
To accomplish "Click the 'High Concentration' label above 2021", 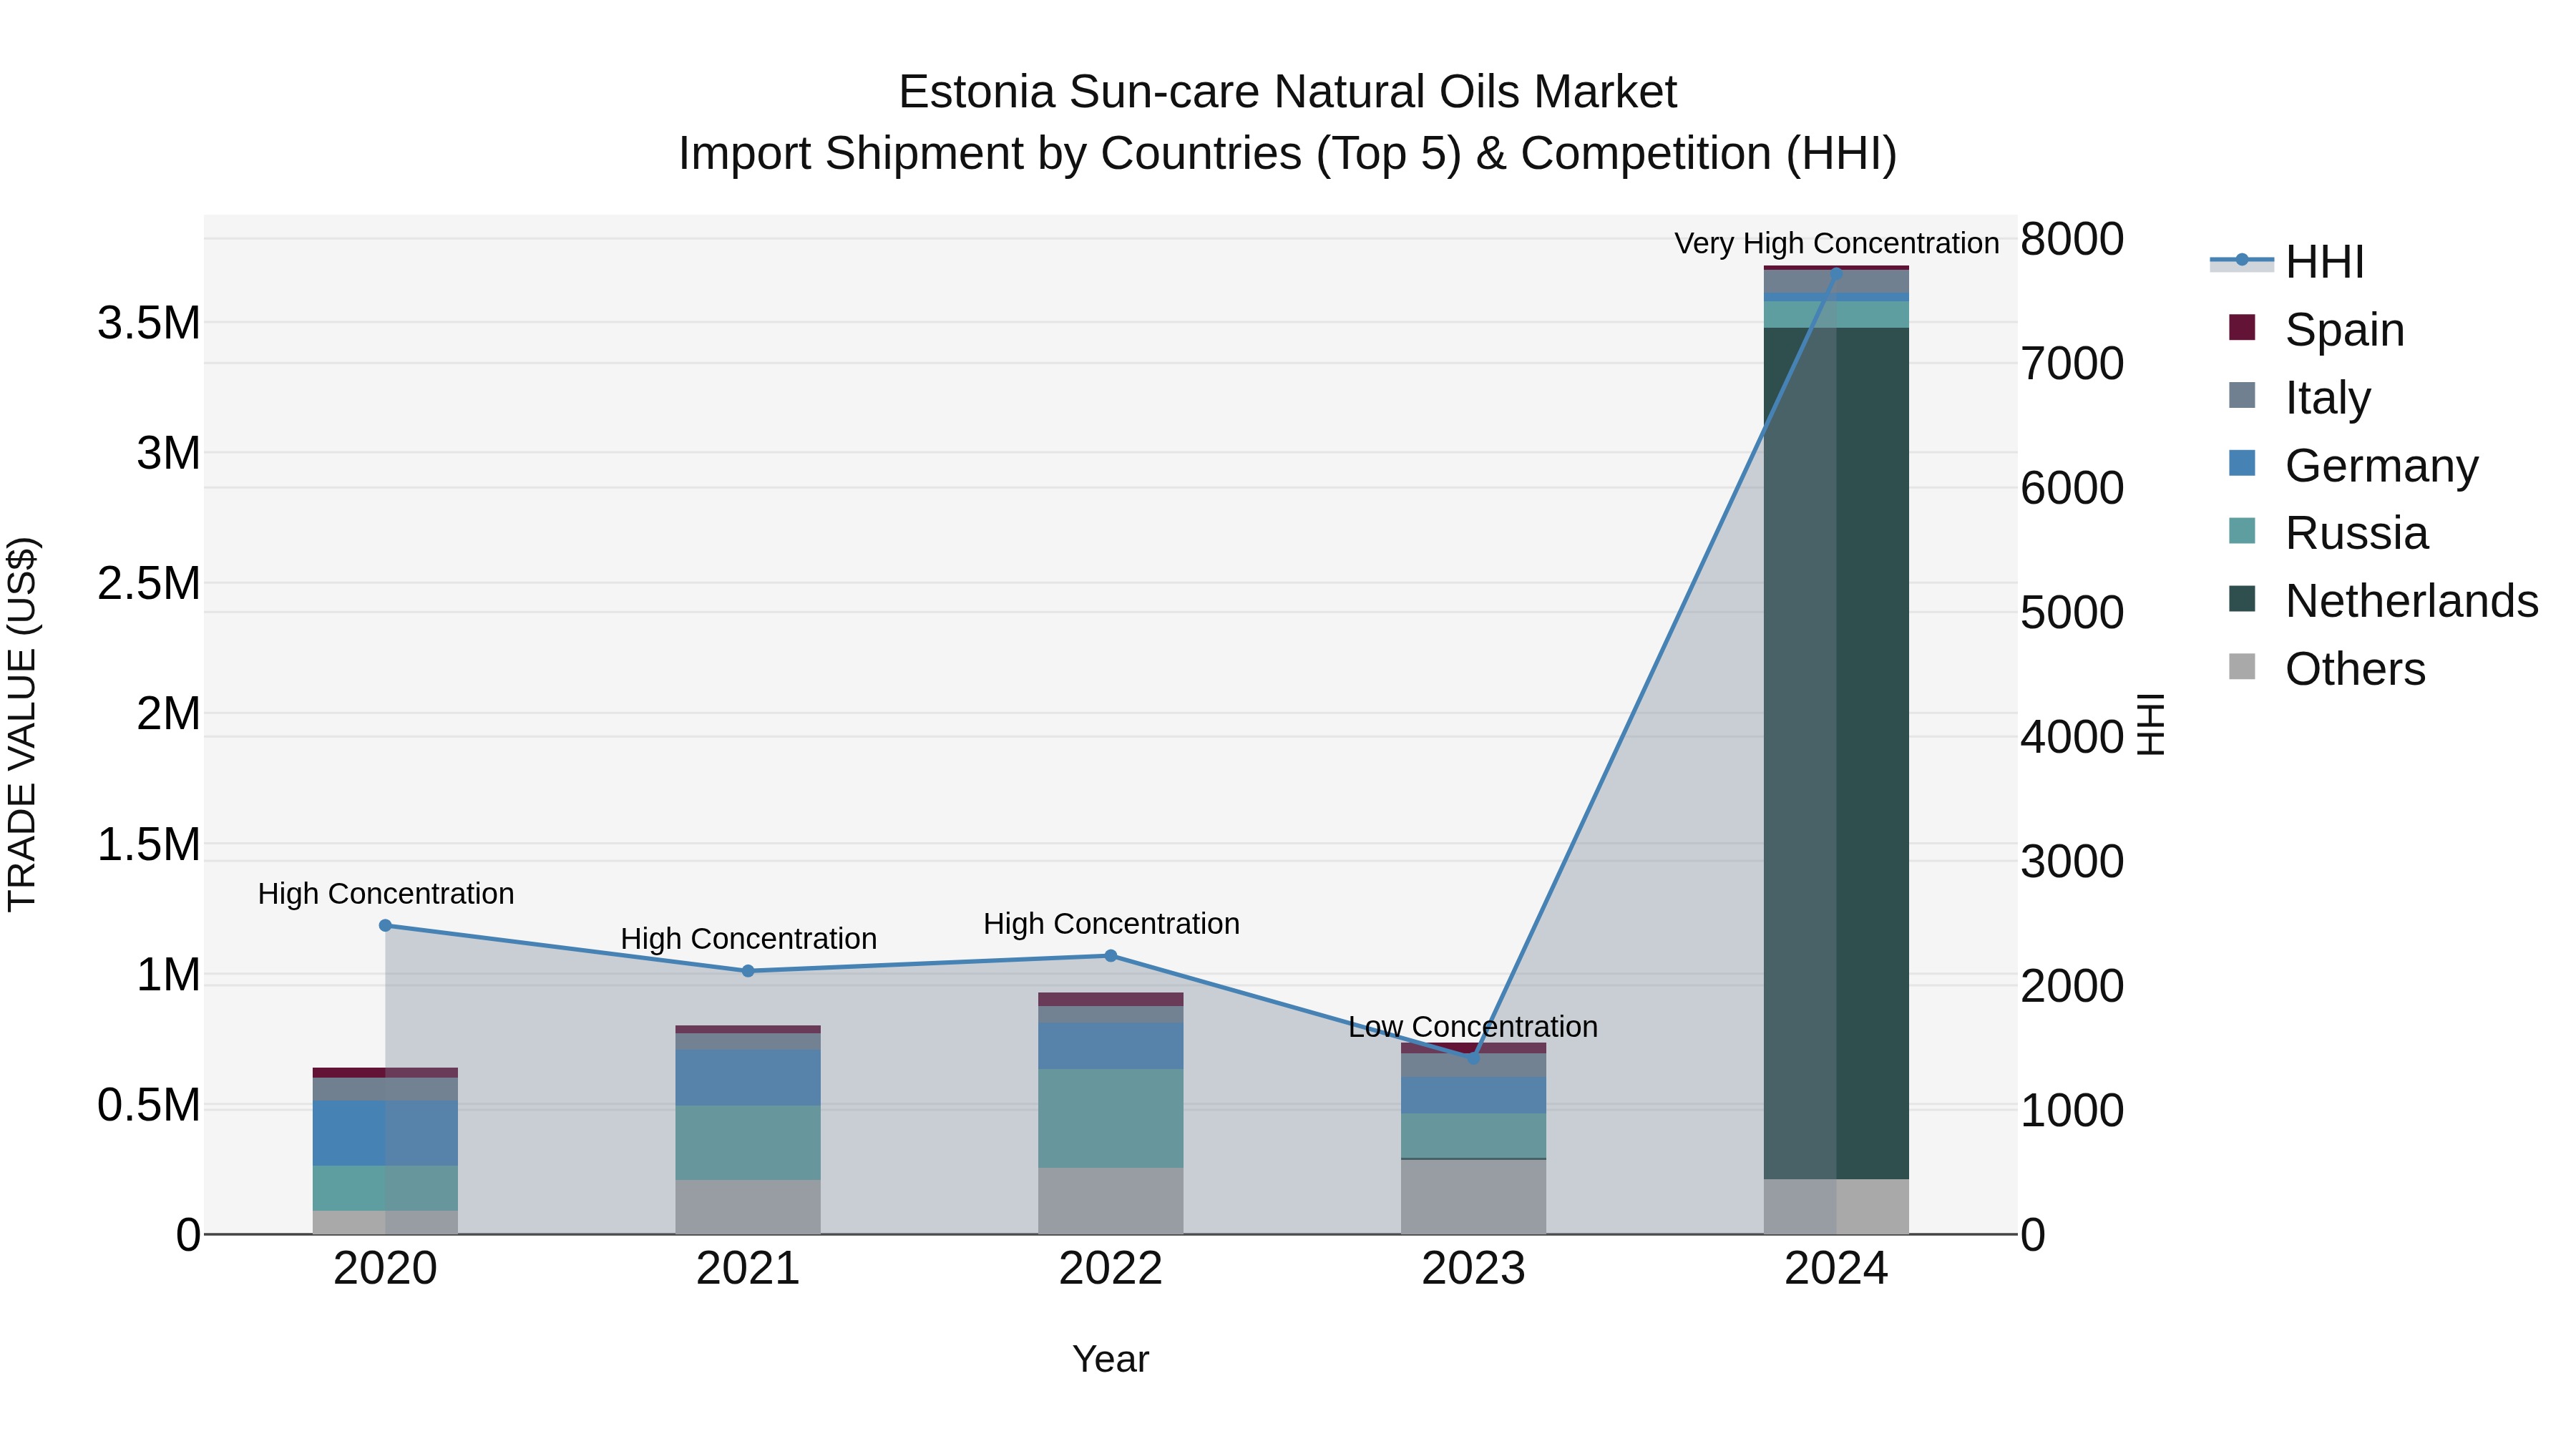I will pyautogui.click(x=748, y=939).
